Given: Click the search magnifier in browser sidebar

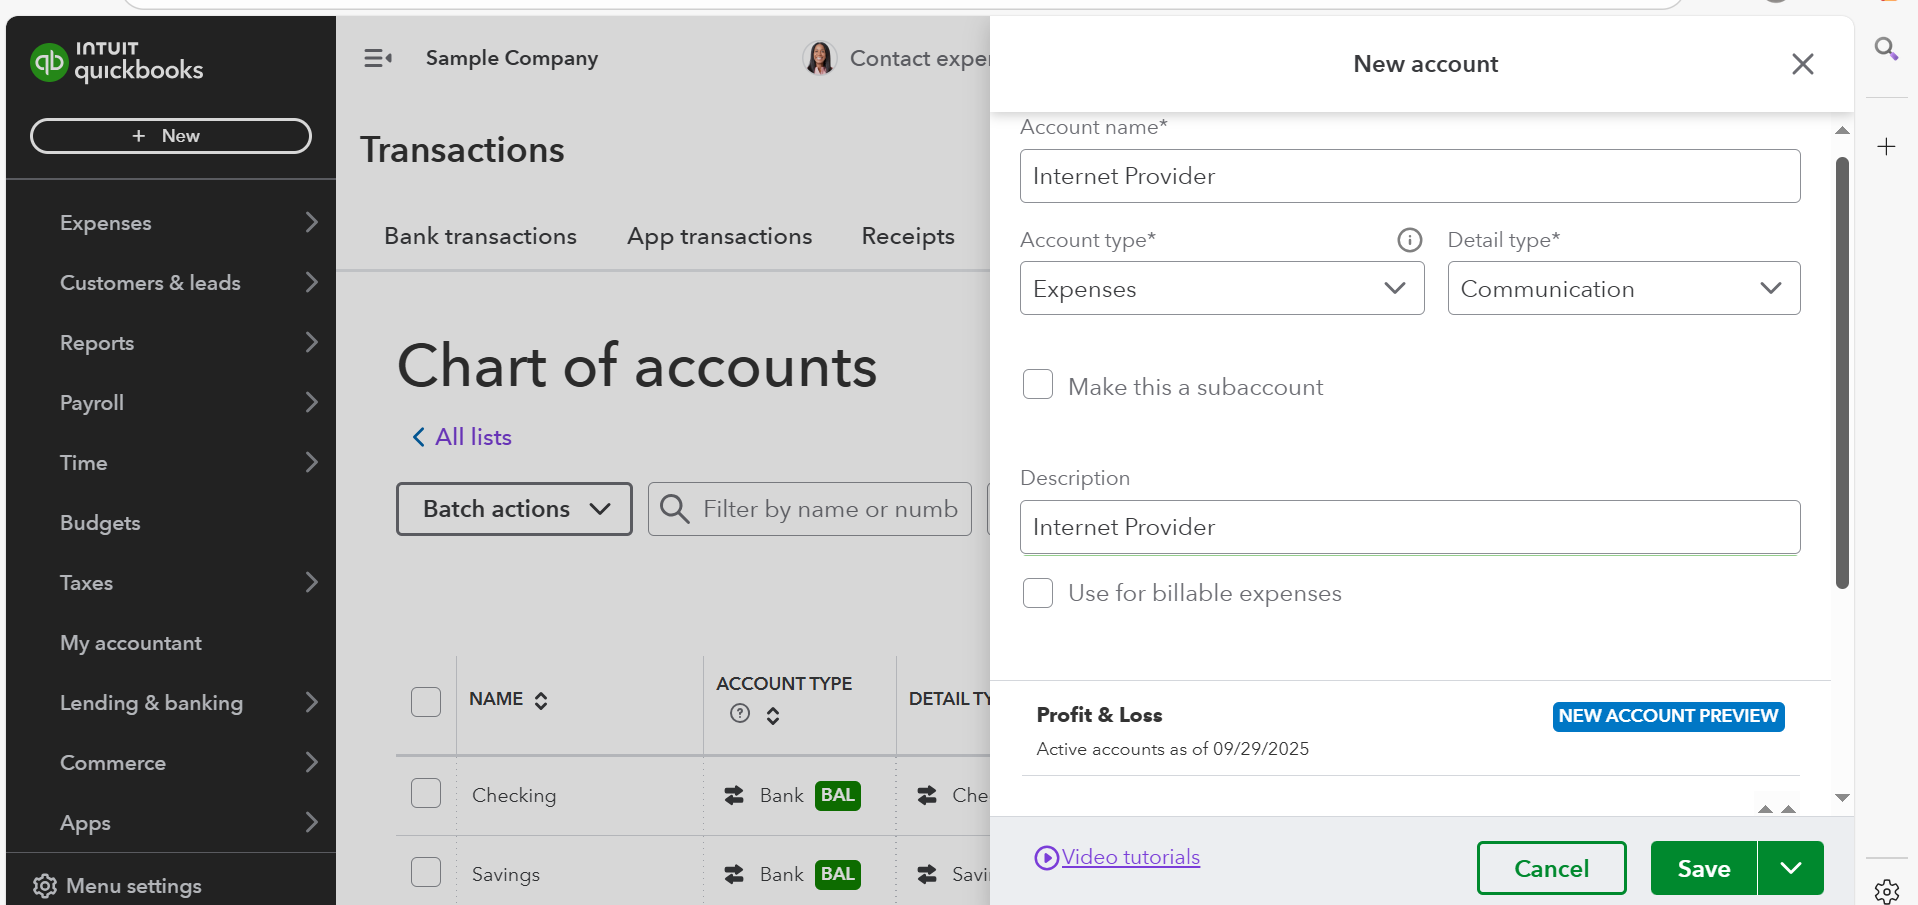Looking at the screenshot, I should (x=1886, y=49).
